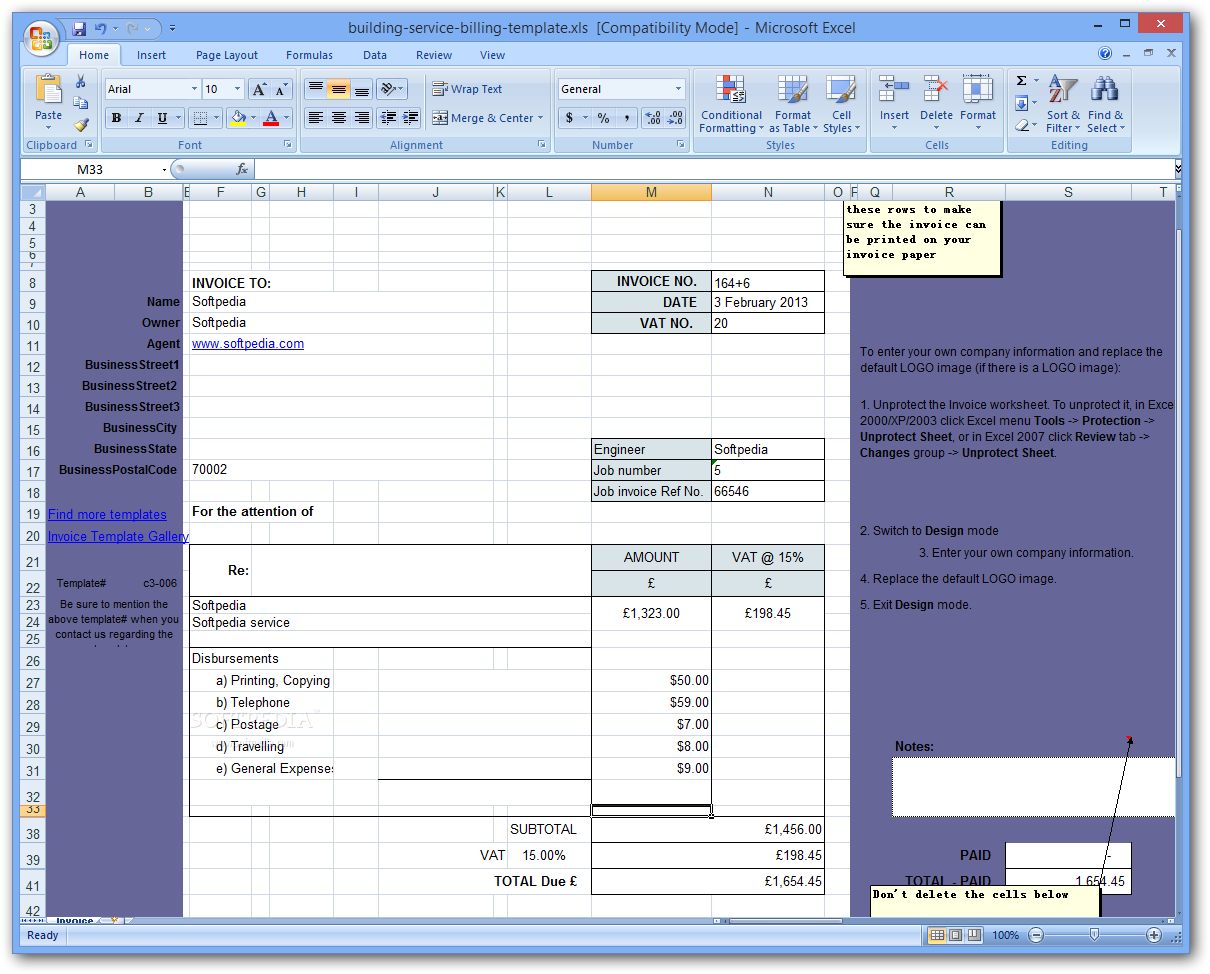The height and width of the screenshot is (974, 1210).
Task: Expand Fill Color dropdown arrow
Action: point(254,118)
